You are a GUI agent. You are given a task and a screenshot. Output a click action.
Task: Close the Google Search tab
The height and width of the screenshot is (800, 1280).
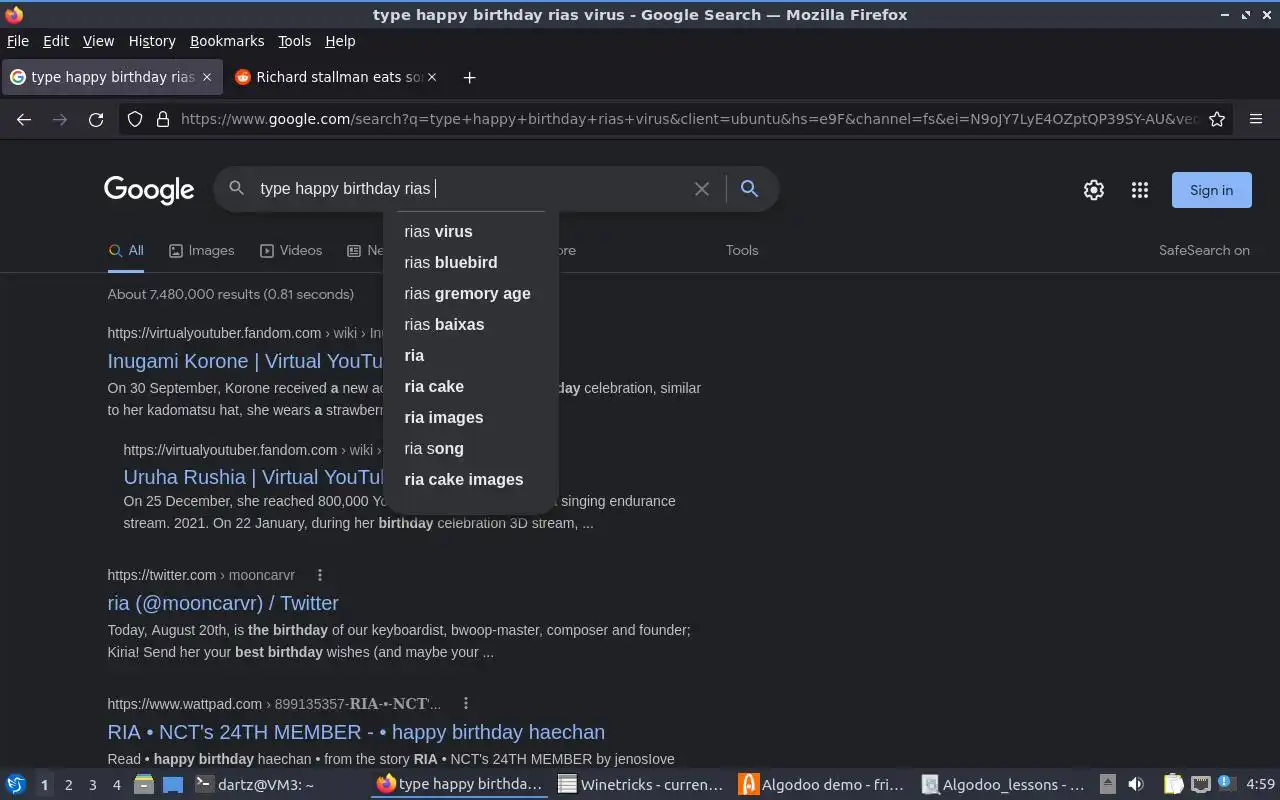[207, 77]
